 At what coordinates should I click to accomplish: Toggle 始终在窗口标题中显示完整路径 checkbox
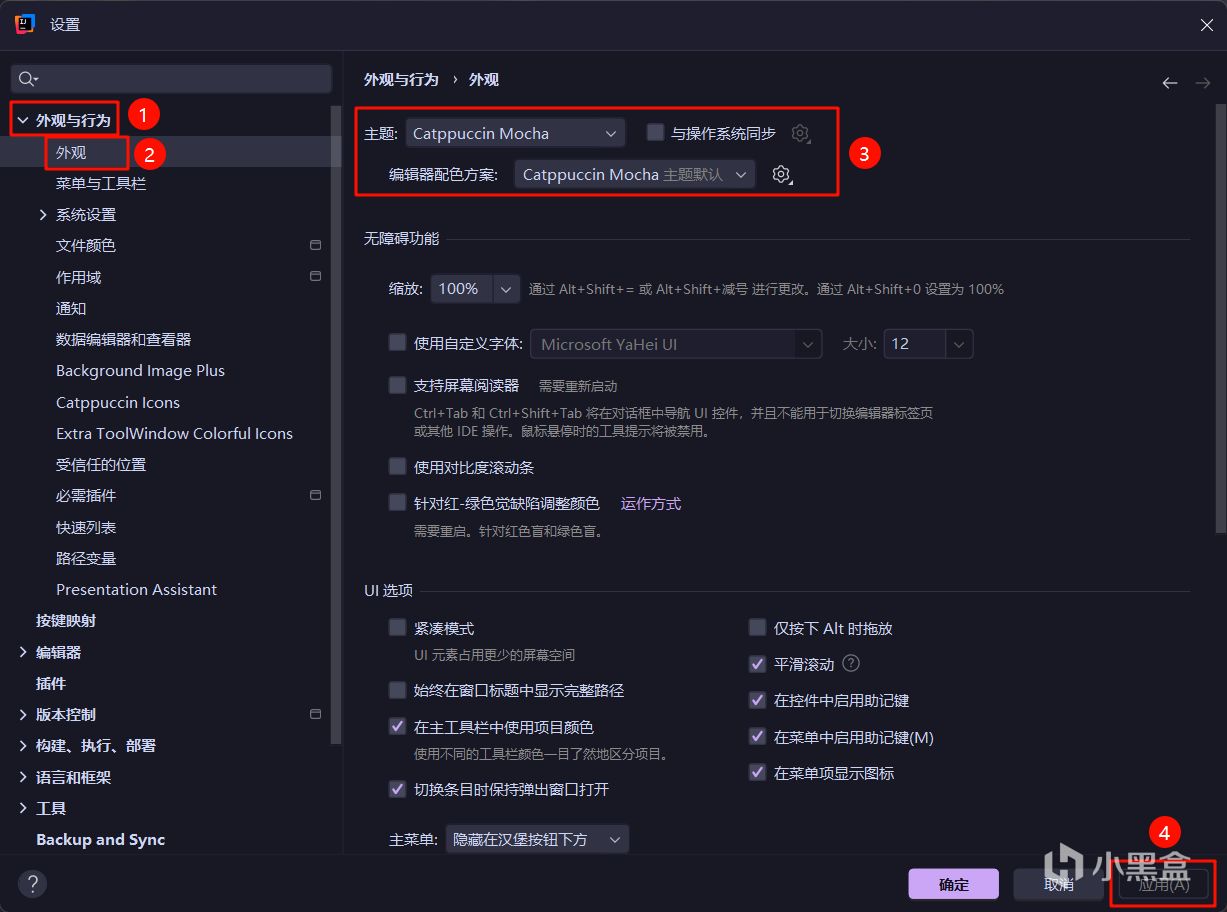coord(397,690)
